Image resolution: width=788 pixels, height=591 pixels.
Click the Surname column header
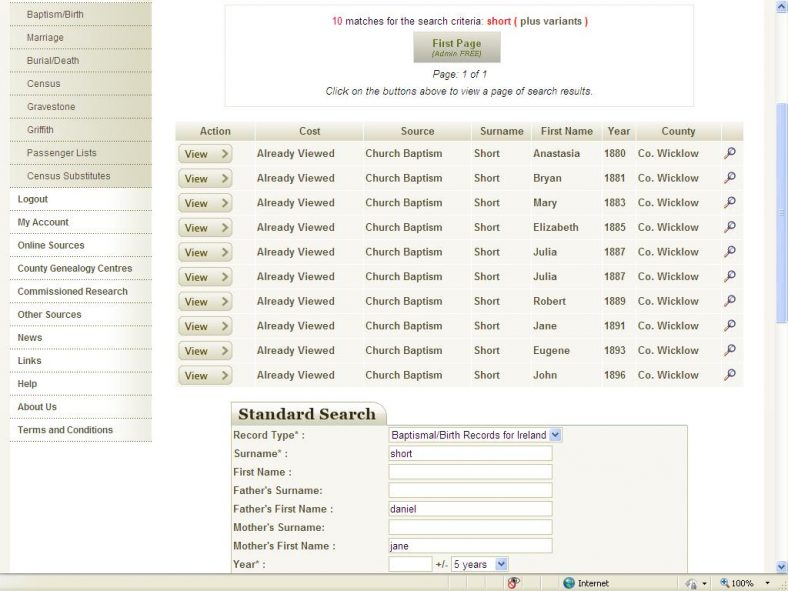point(502,131)
